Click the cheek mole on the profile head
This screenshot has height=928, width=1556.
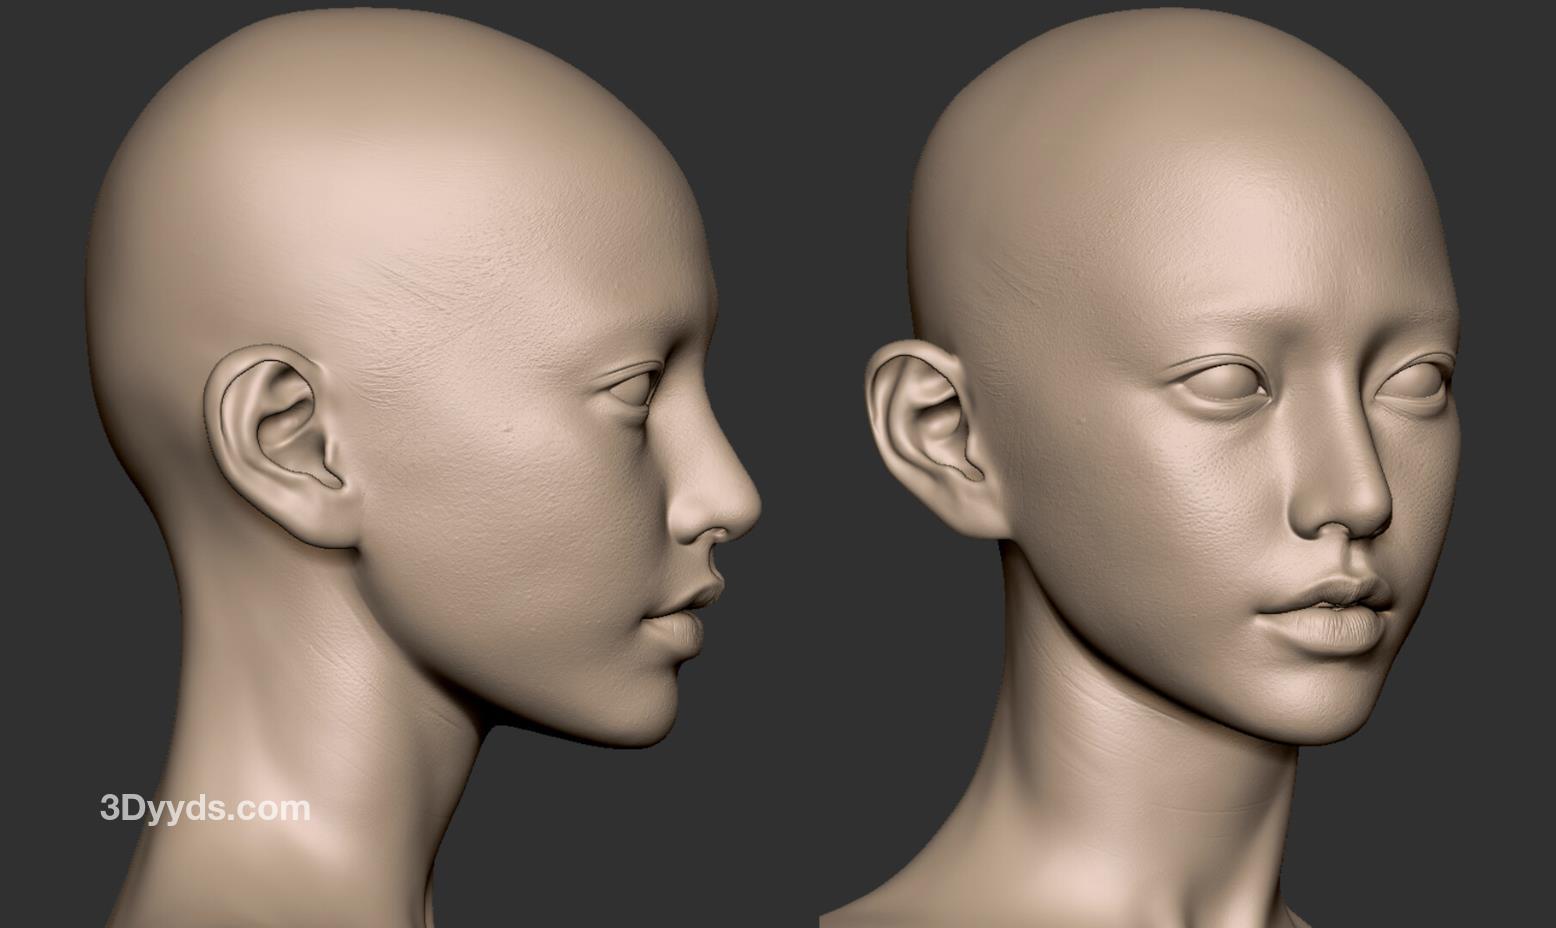tap(509, 430)
